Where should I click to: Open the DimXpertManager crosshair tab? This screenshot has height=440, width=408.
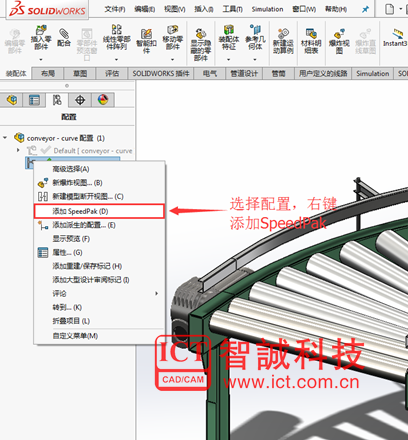point(80,100)
